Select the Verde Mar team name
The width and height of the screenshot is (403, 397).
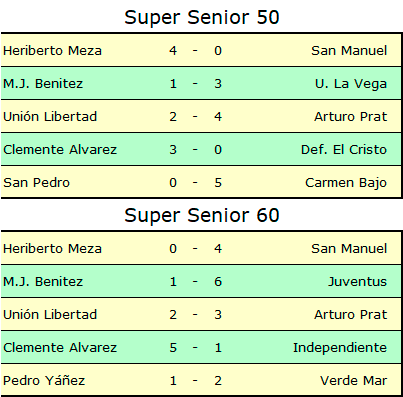[x=354, y=381]
